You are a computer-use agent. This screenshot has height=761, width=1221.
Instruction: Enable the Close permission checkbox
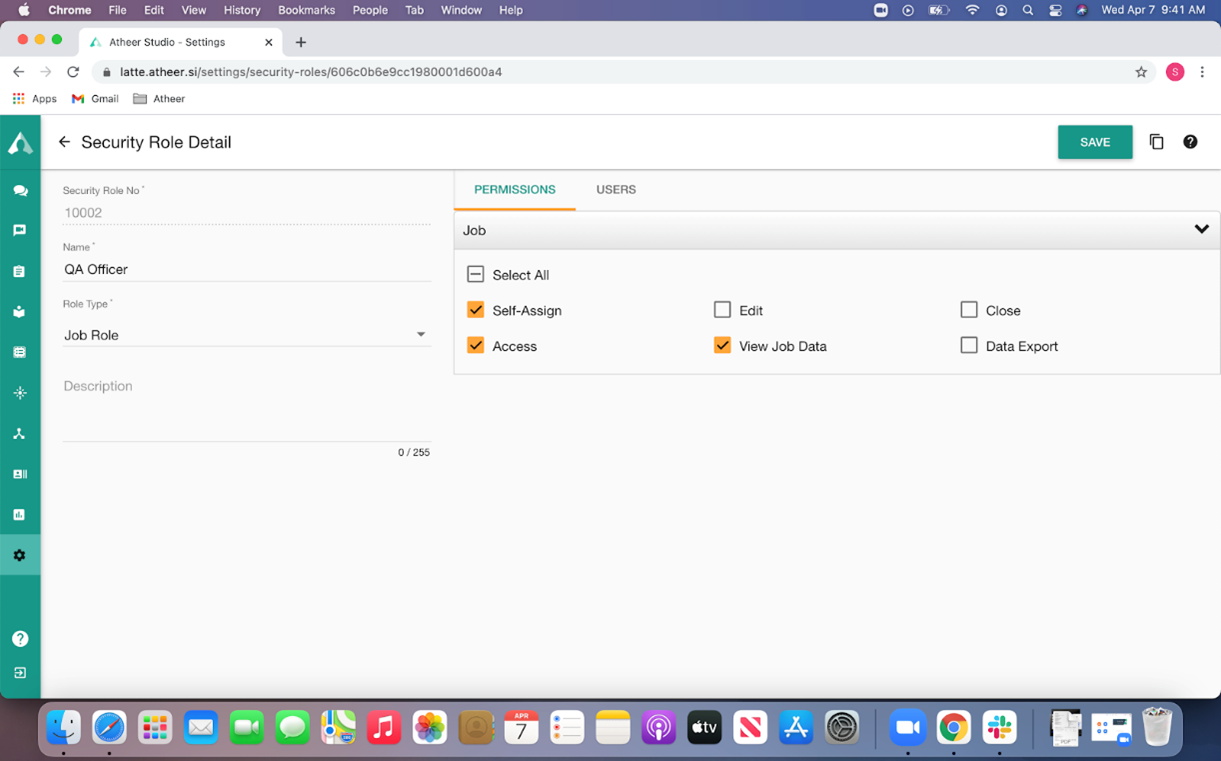click(x=969, y=310)
